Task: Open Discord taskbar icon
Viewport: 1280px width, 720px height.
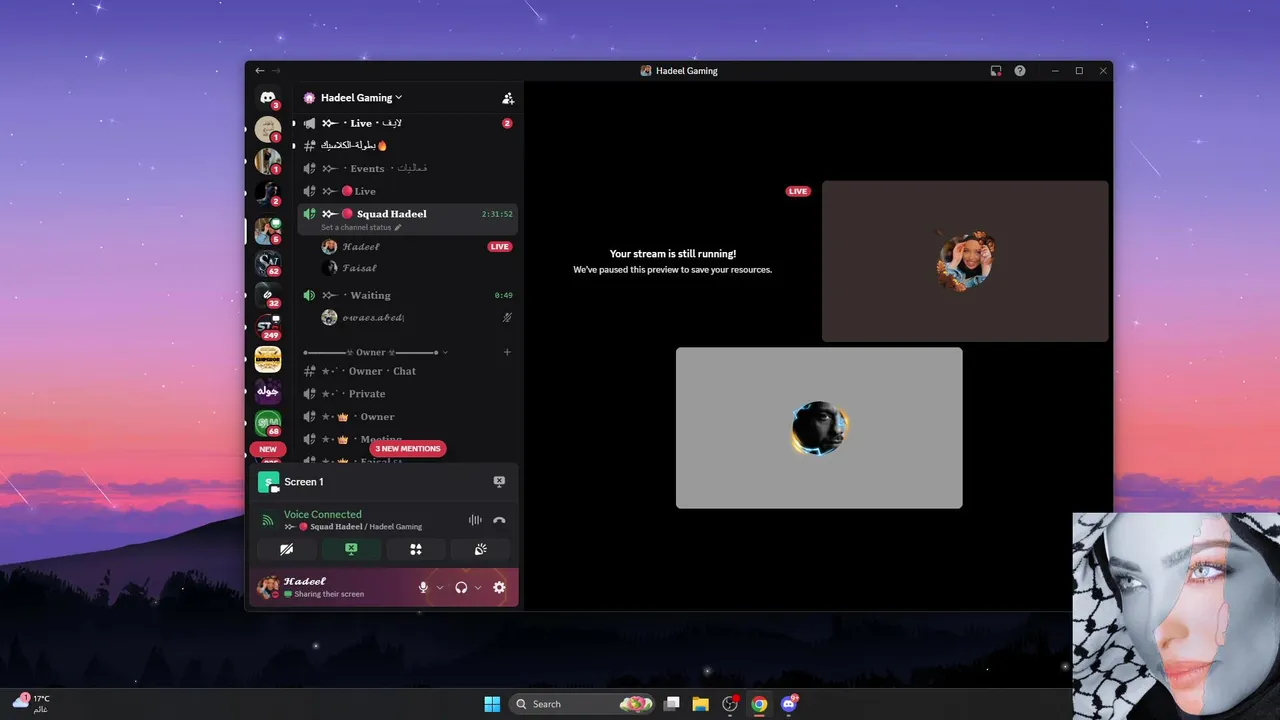Action: pyautogui.click(x=789, y=704)
